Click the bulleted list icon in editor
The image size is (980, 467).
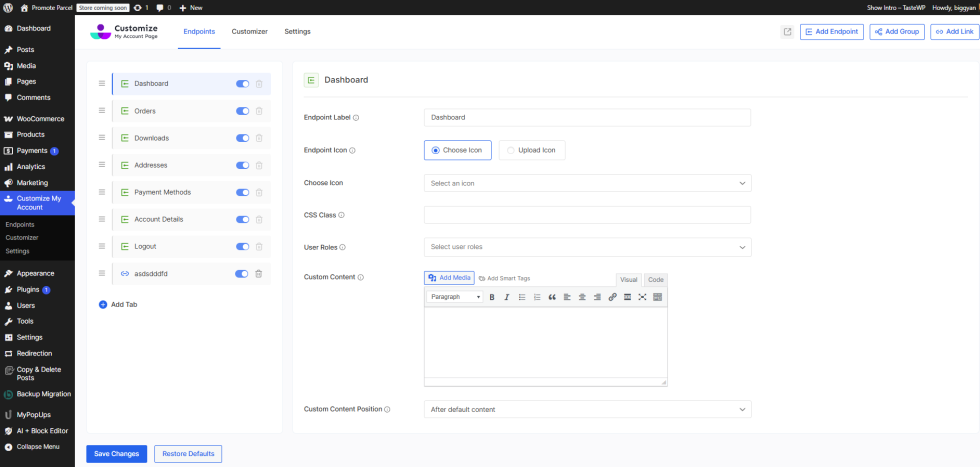coord(522,297)
